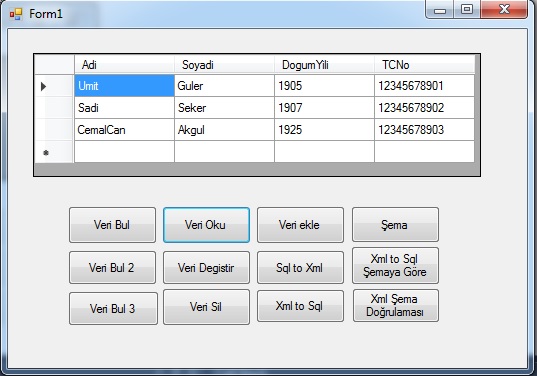The height and width of the screenshot is (376, 537).
Task: Select the cell containing Akgul
Action: click(224, 130)
